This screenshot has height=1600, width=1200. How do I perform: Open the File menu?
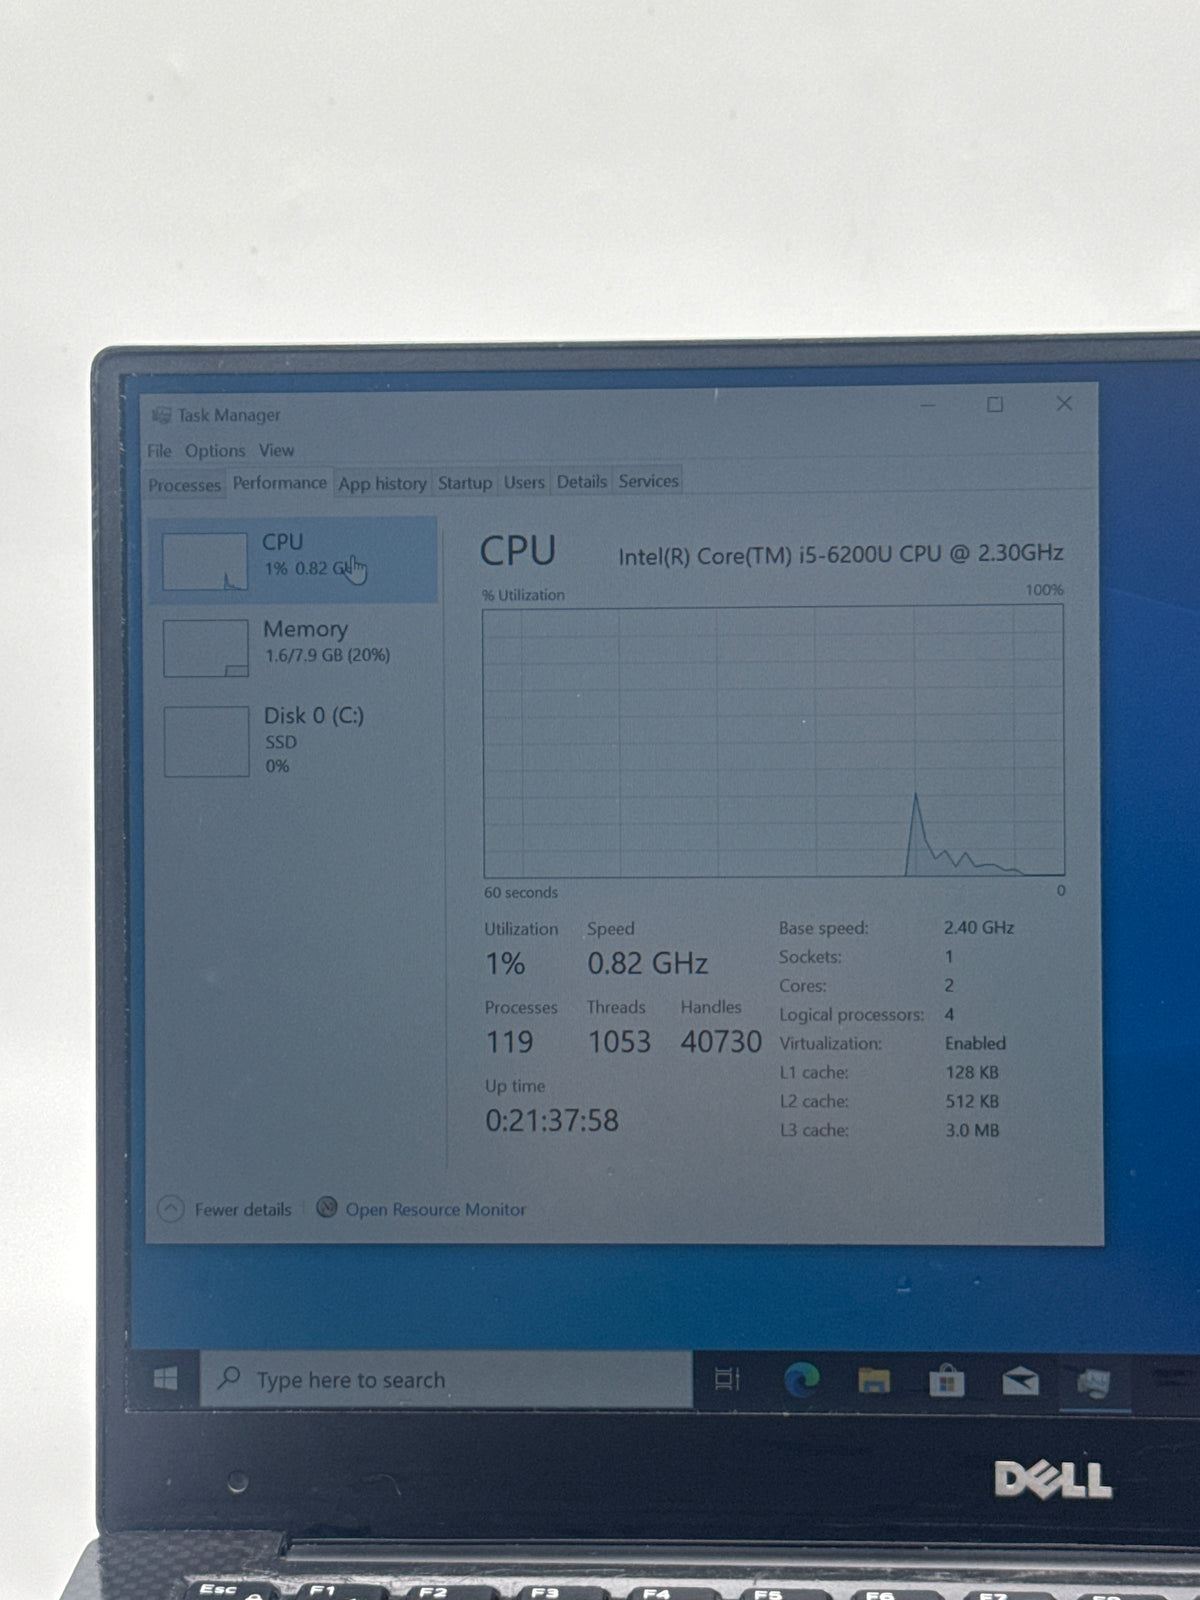tap(159, 451)
